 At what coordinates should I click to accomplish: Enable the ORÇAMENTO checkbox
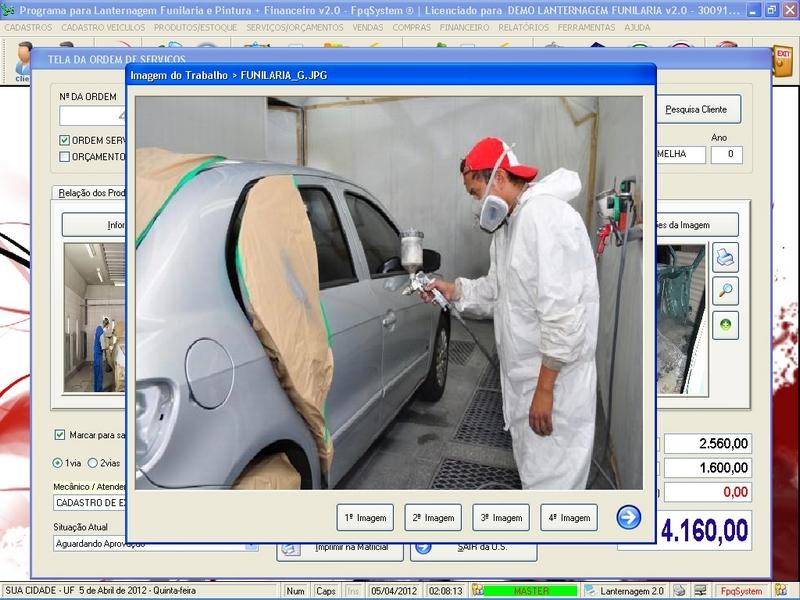[x=64, y=157]
